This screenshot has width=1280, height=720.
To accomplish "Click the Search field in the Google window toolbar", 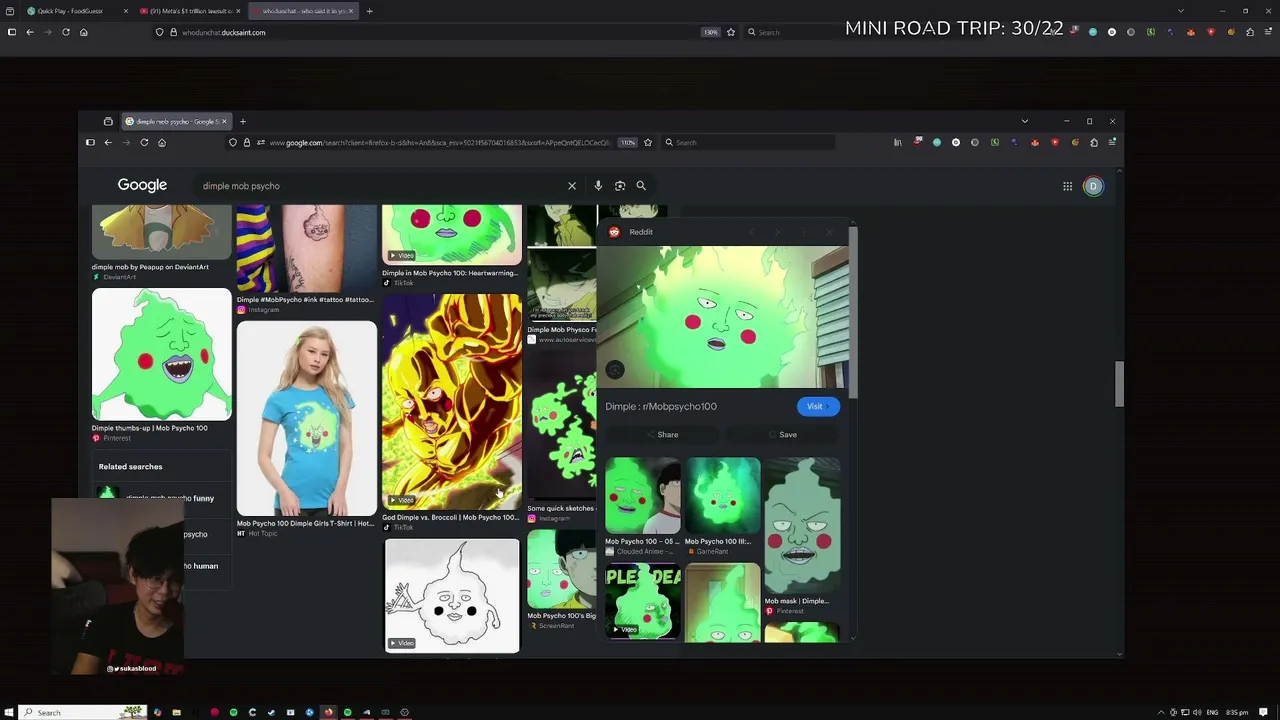I will pyautogui.click(x=748, y=143).
